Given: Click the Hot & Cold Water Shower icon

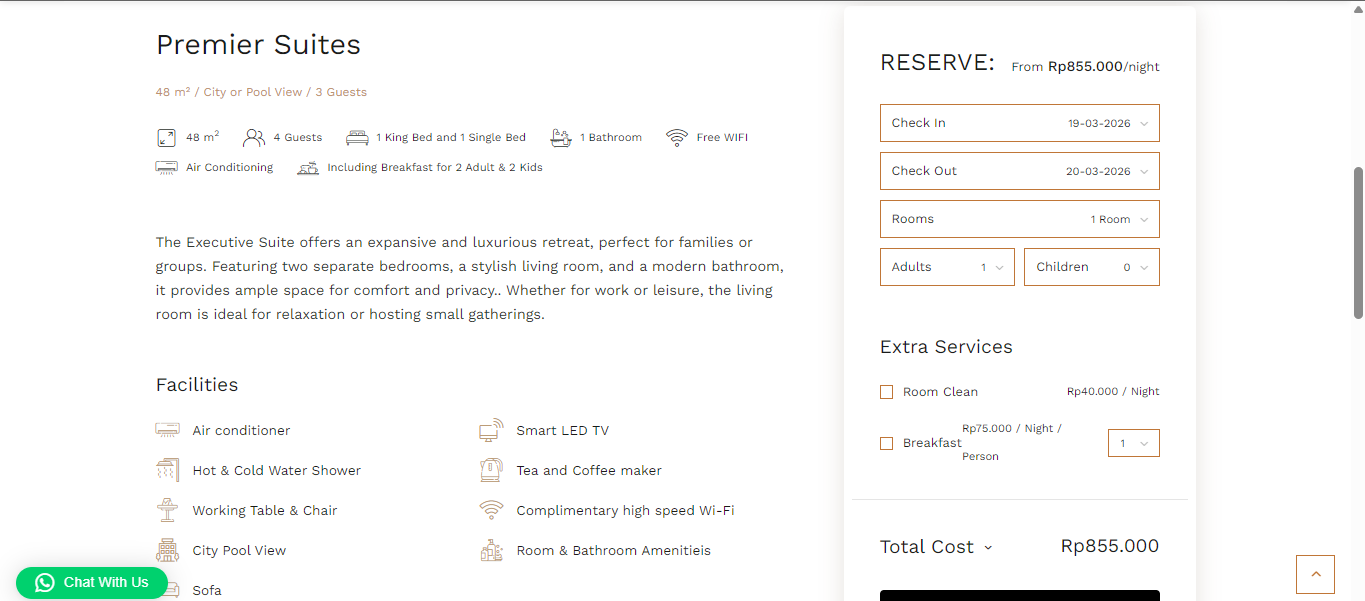Looking at the screenshot, I should coord(167,471).
